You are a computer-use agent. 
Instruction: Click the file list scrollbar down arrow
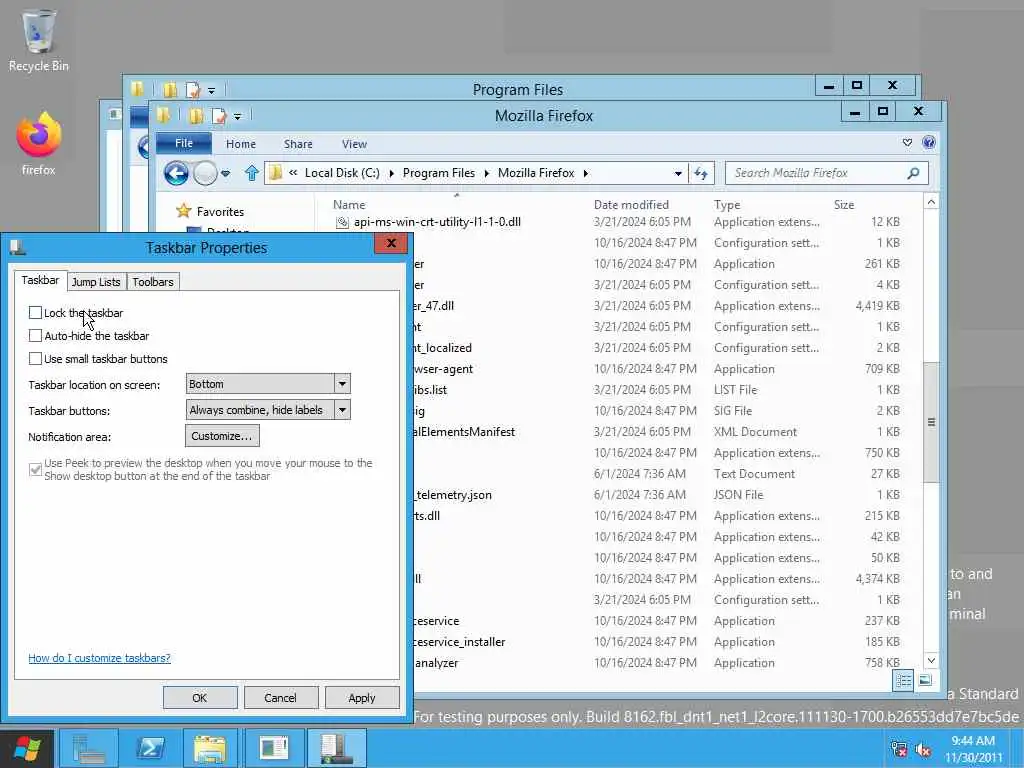(931, 660)
